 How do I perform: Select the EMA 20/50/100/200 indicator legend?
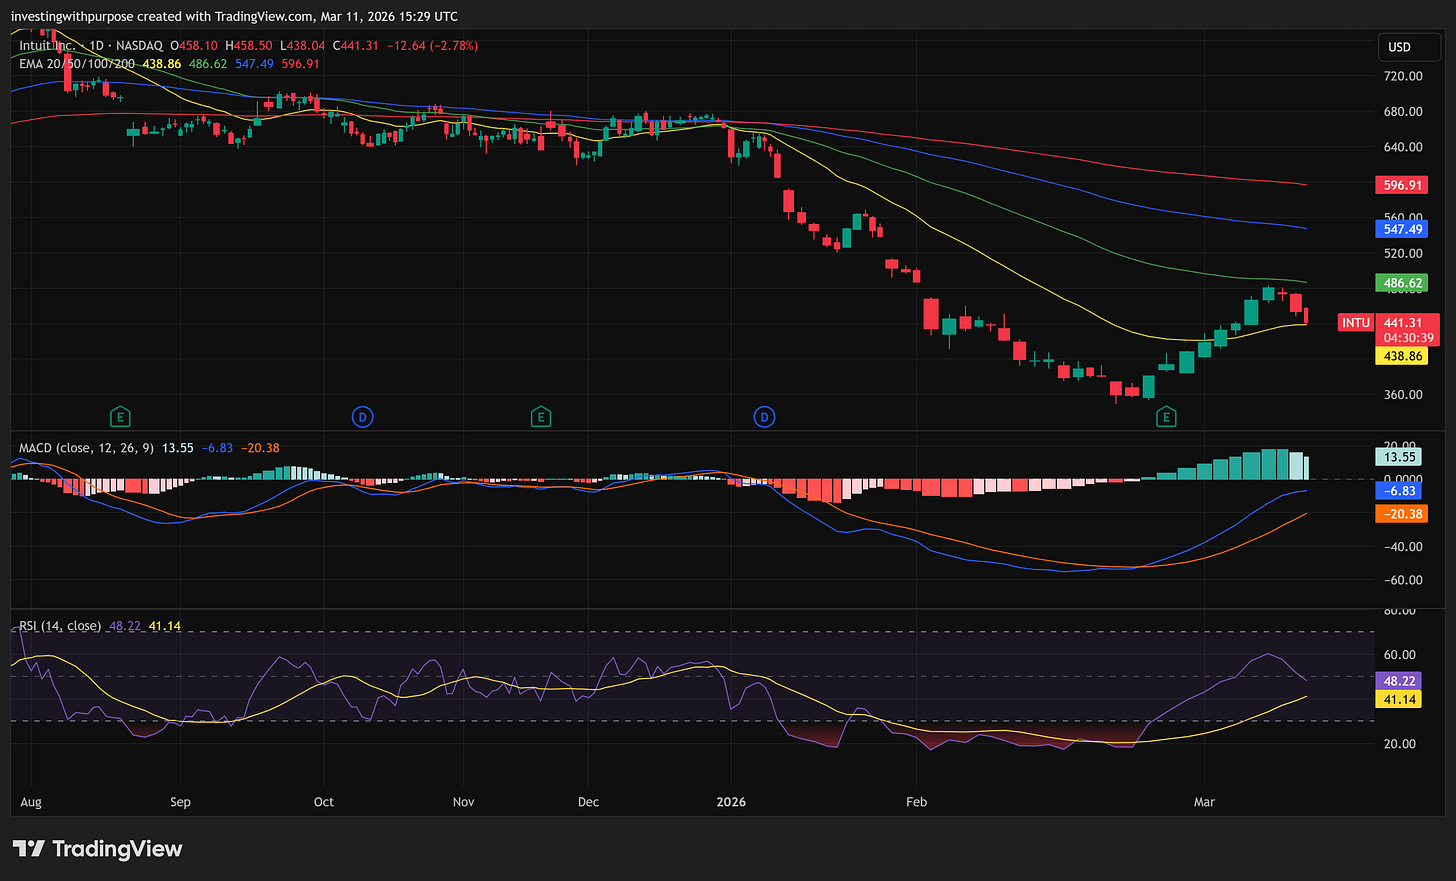click(77, 64)
